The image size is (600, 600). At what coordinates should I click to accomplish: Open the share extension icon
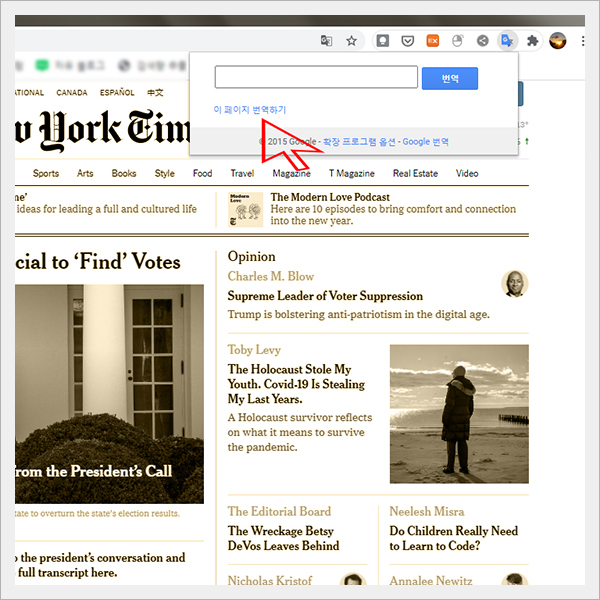[x=483, y=41]
